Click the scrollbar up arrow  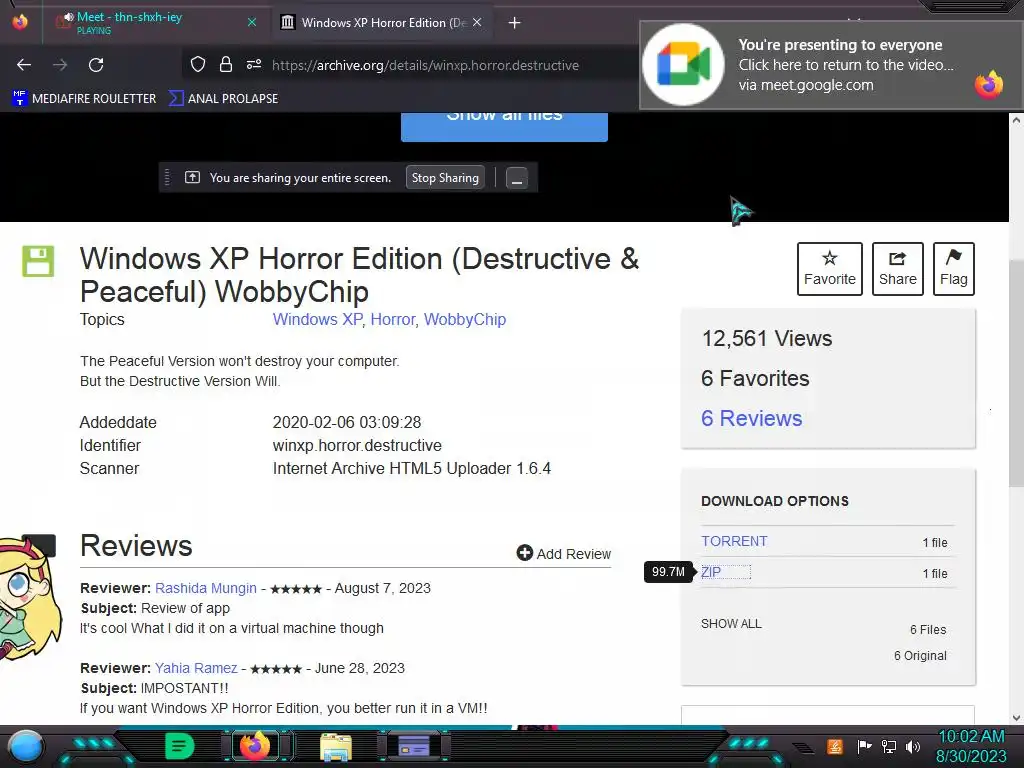click(1016, 120)
